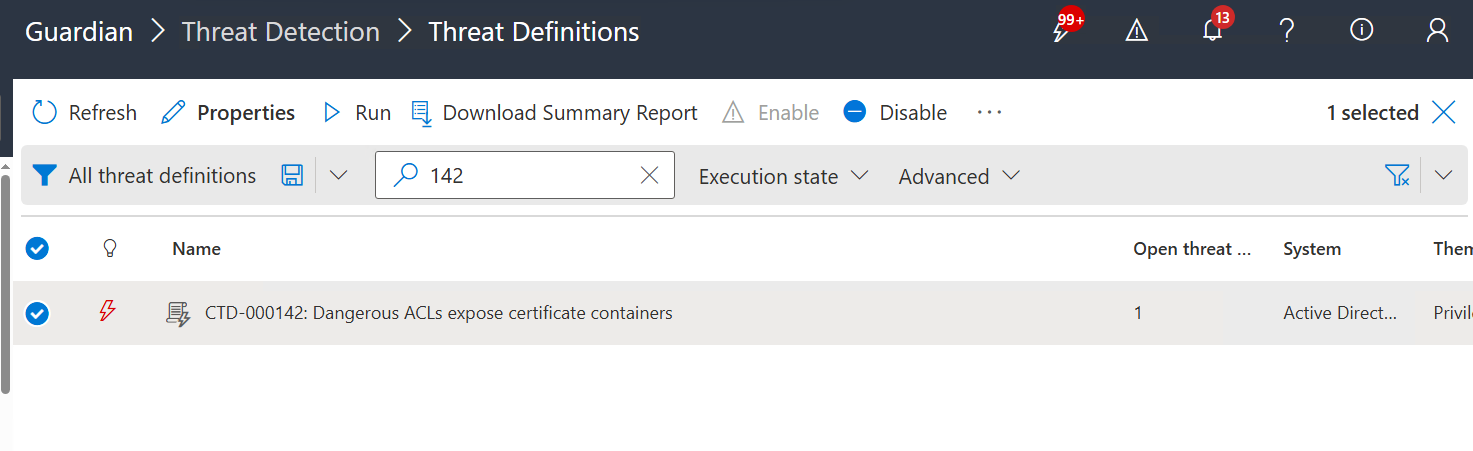The height and width of the screenshot is (451, 1473).
Task: Open the view selector chevron beside save icon
Action: tap(339, 176)
